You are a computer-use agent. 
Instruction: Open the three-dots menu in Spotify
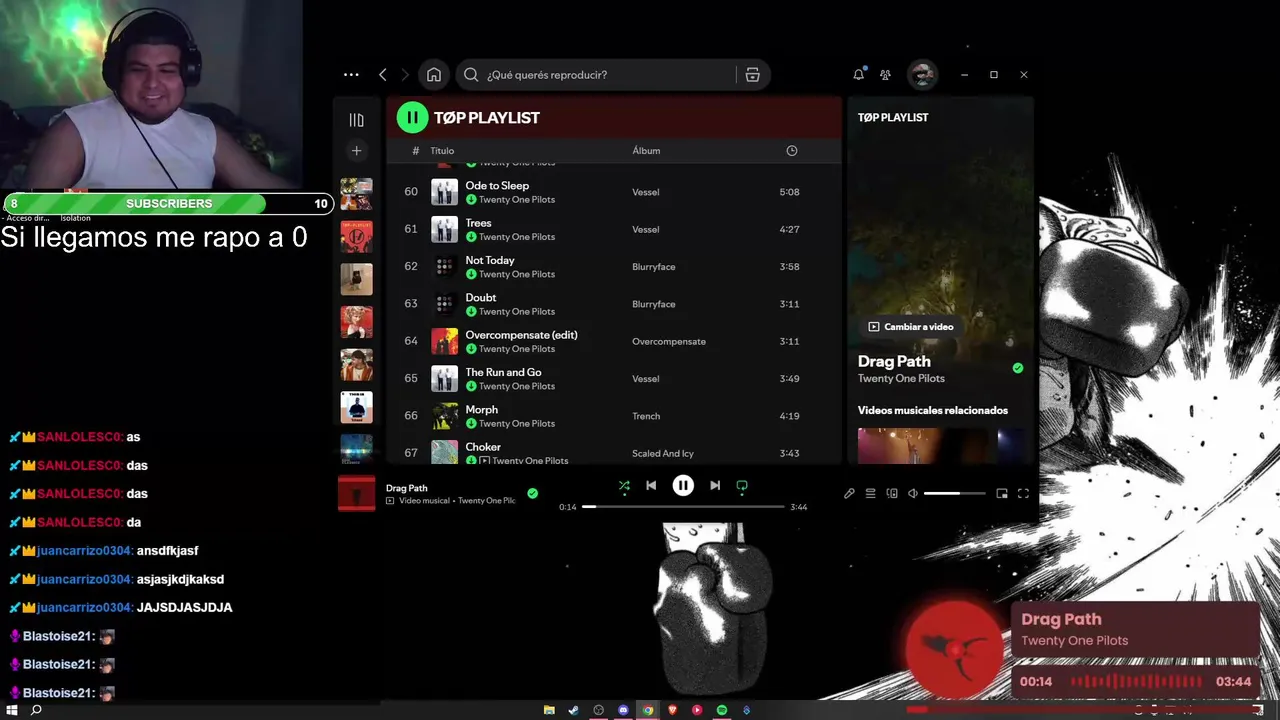tap(351, 75)
